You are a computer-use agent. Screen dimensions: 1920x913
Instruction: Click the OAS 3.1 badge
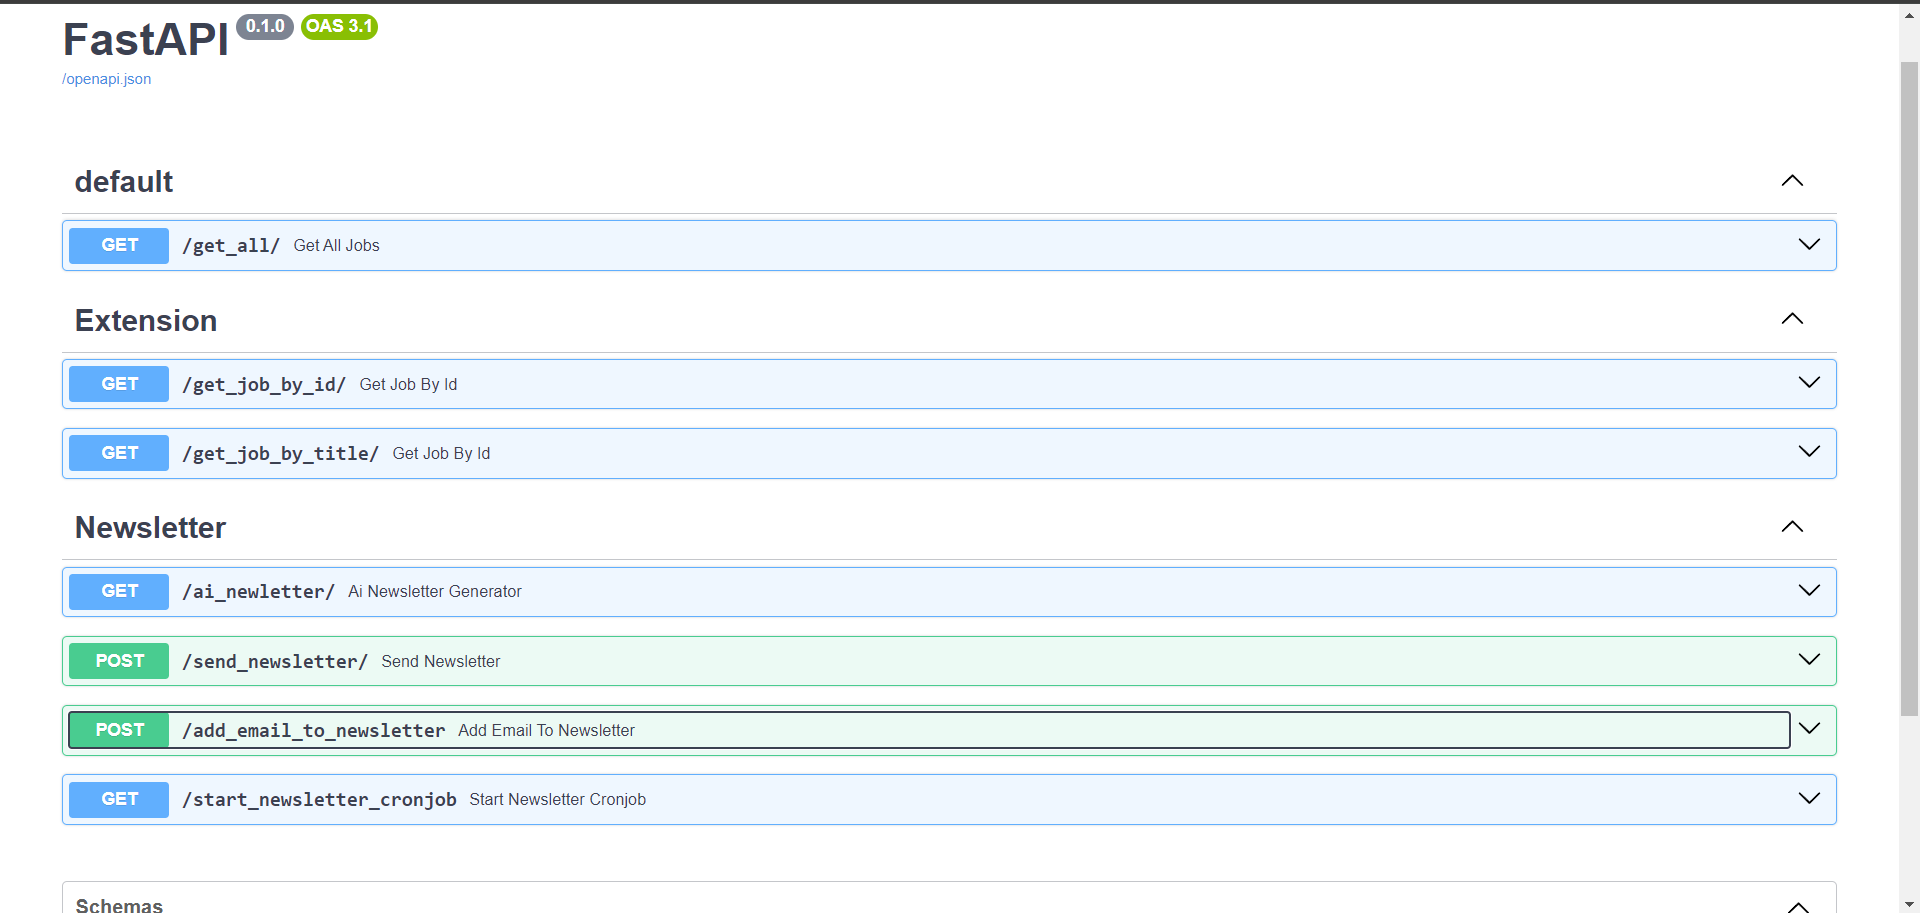tap(339, 27)
